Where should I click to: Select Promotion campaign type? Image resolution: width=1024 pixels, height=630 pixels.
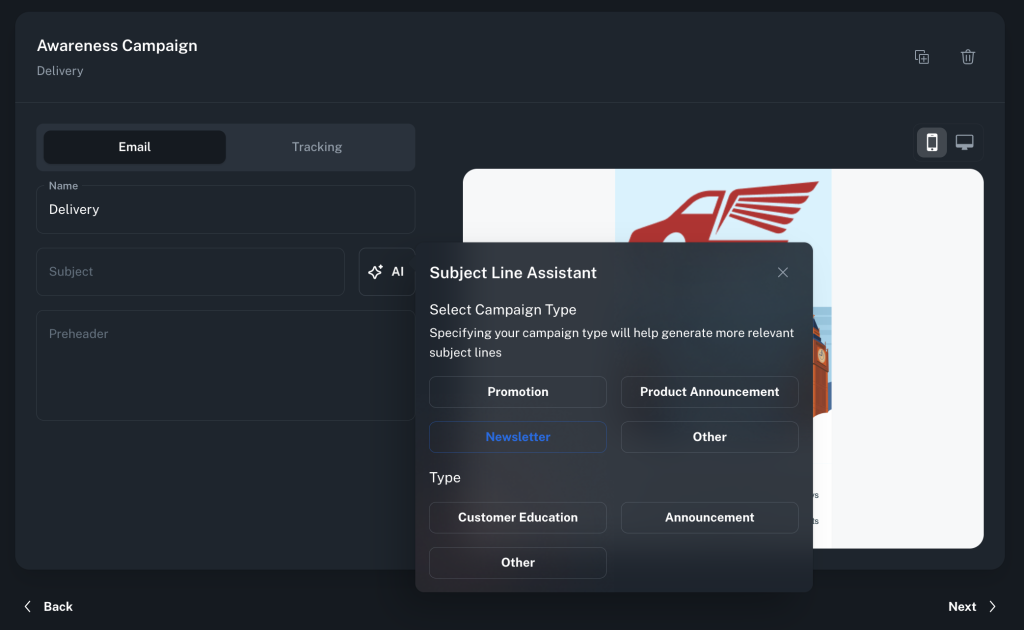(x=518, y=392)
